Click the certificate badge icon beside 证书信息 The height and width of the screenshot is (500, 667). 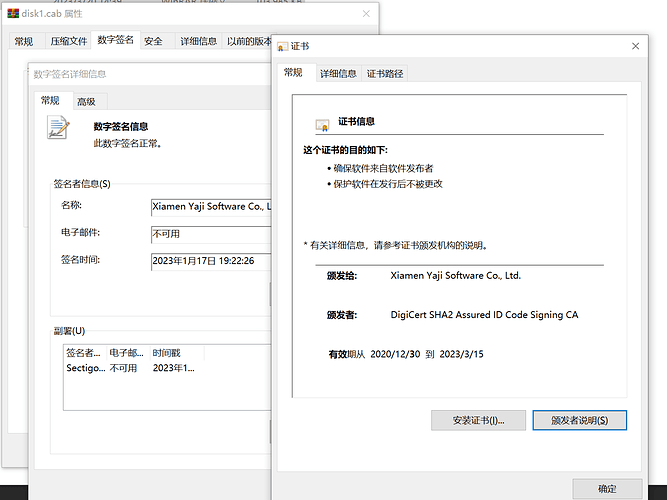[322, 125]
